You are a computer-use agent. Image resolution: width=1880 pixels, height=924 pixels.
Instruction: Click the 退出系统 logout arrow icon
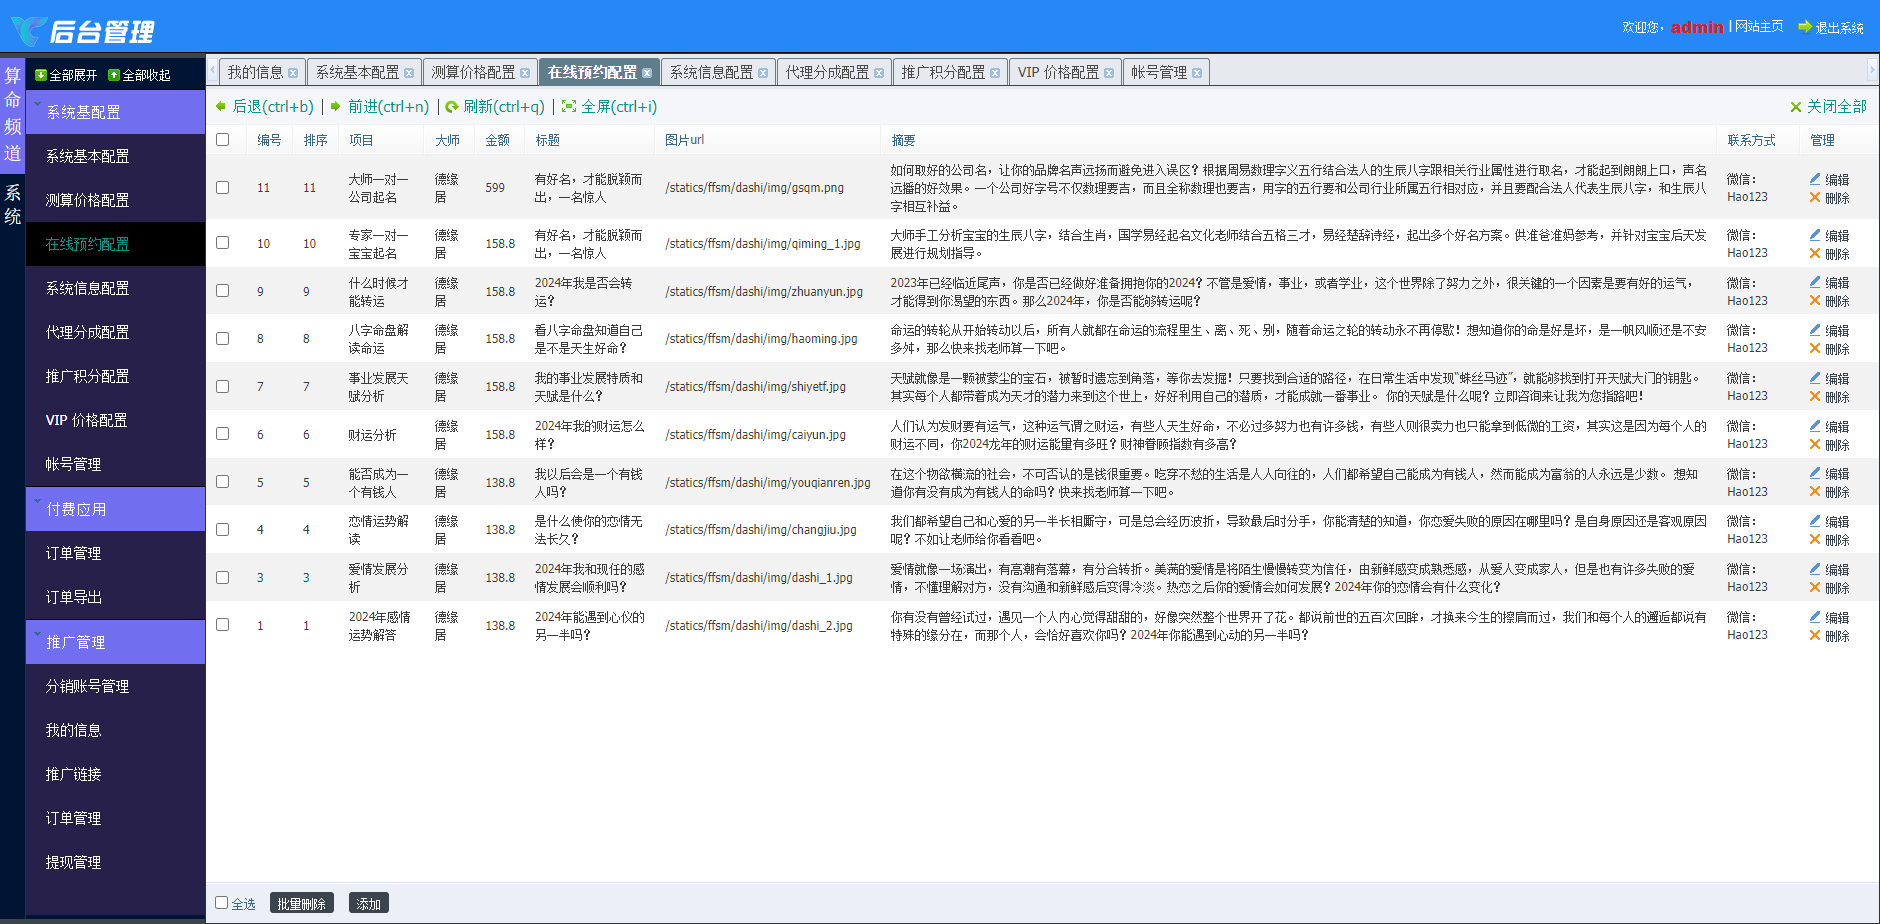pos(1805,27)
